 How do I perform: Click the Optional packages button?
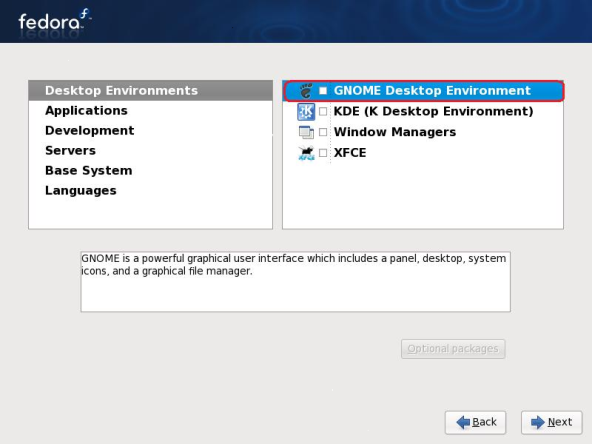(x=453, y=349)
